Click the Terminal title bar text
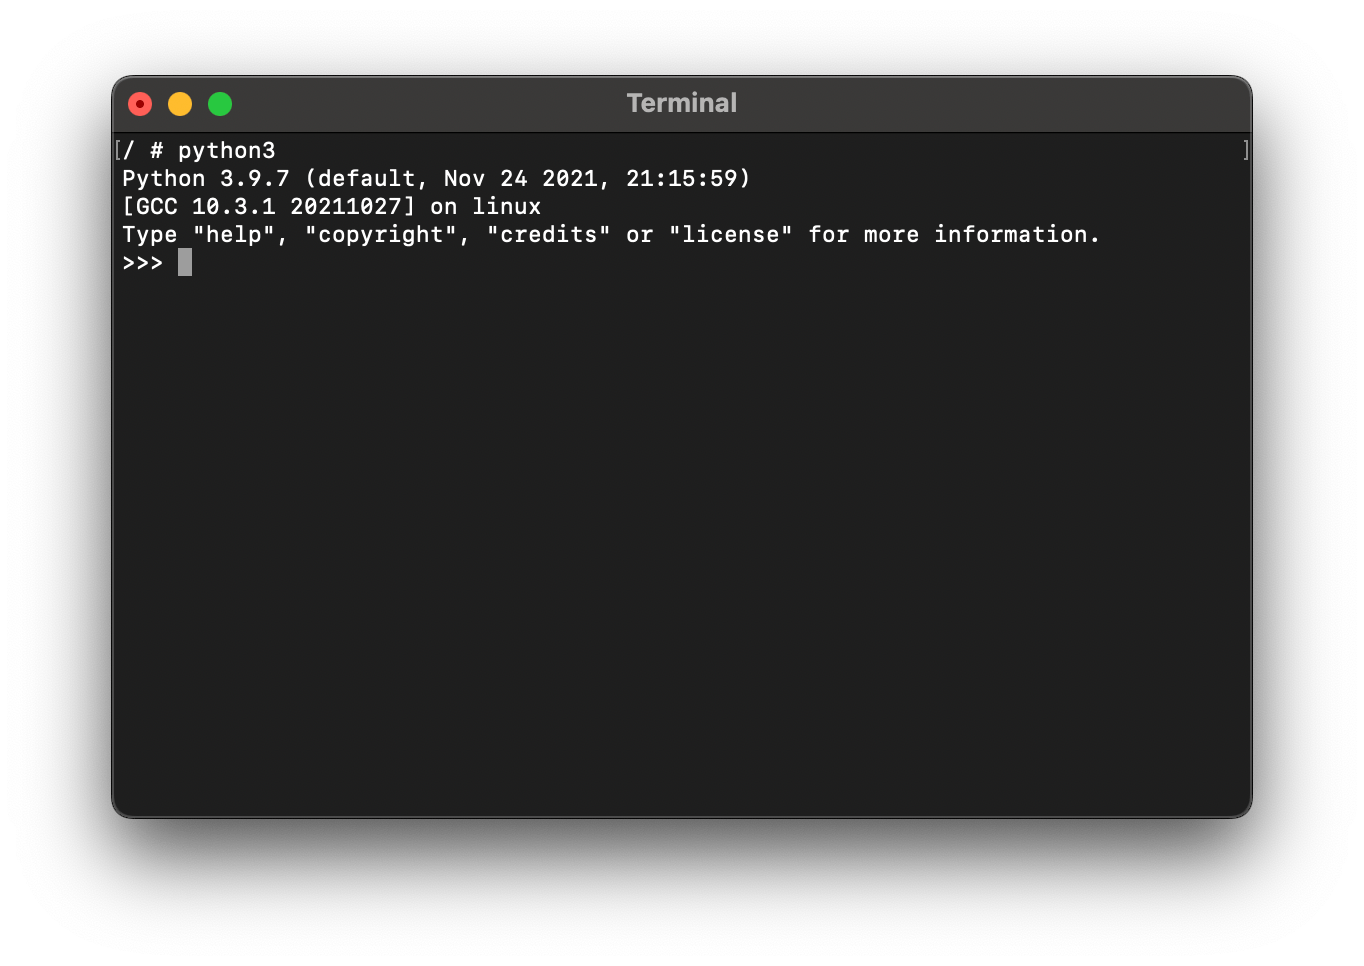The height and width of the screenshot is (966, 1364). (681, 102)
